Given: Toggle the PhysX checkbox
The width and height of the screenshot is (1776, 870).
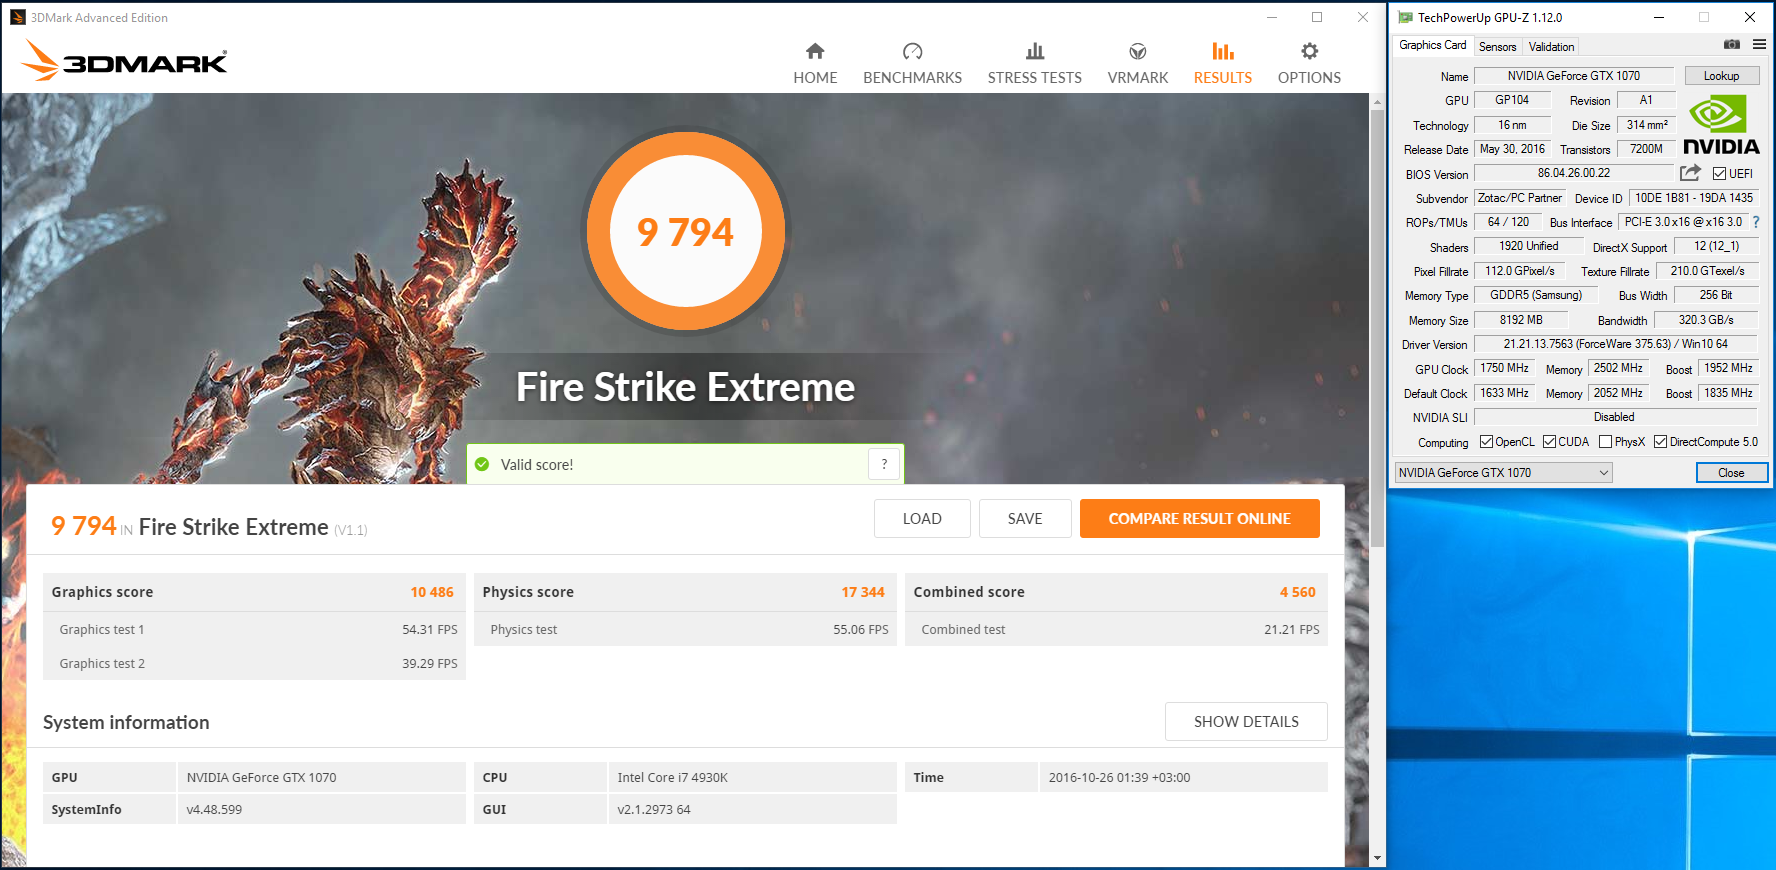Looking at the screenshot, I should pos(1605,442).
